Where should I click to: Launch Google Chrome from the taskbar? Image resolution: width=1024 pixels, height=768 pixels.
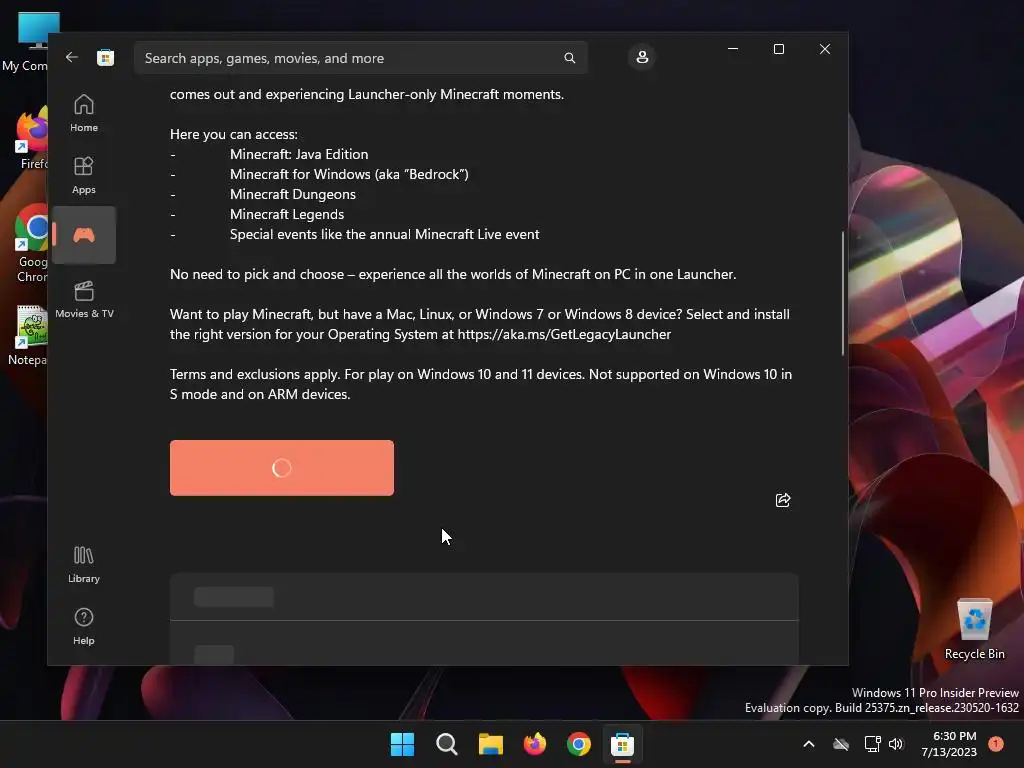tap(579, 744)
